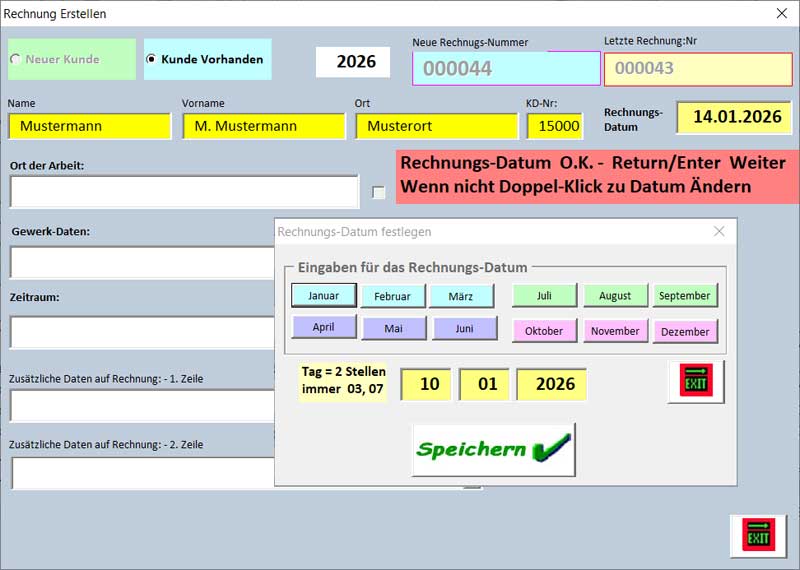
Task: Select the Juli month button
Action: pos(544,296)
